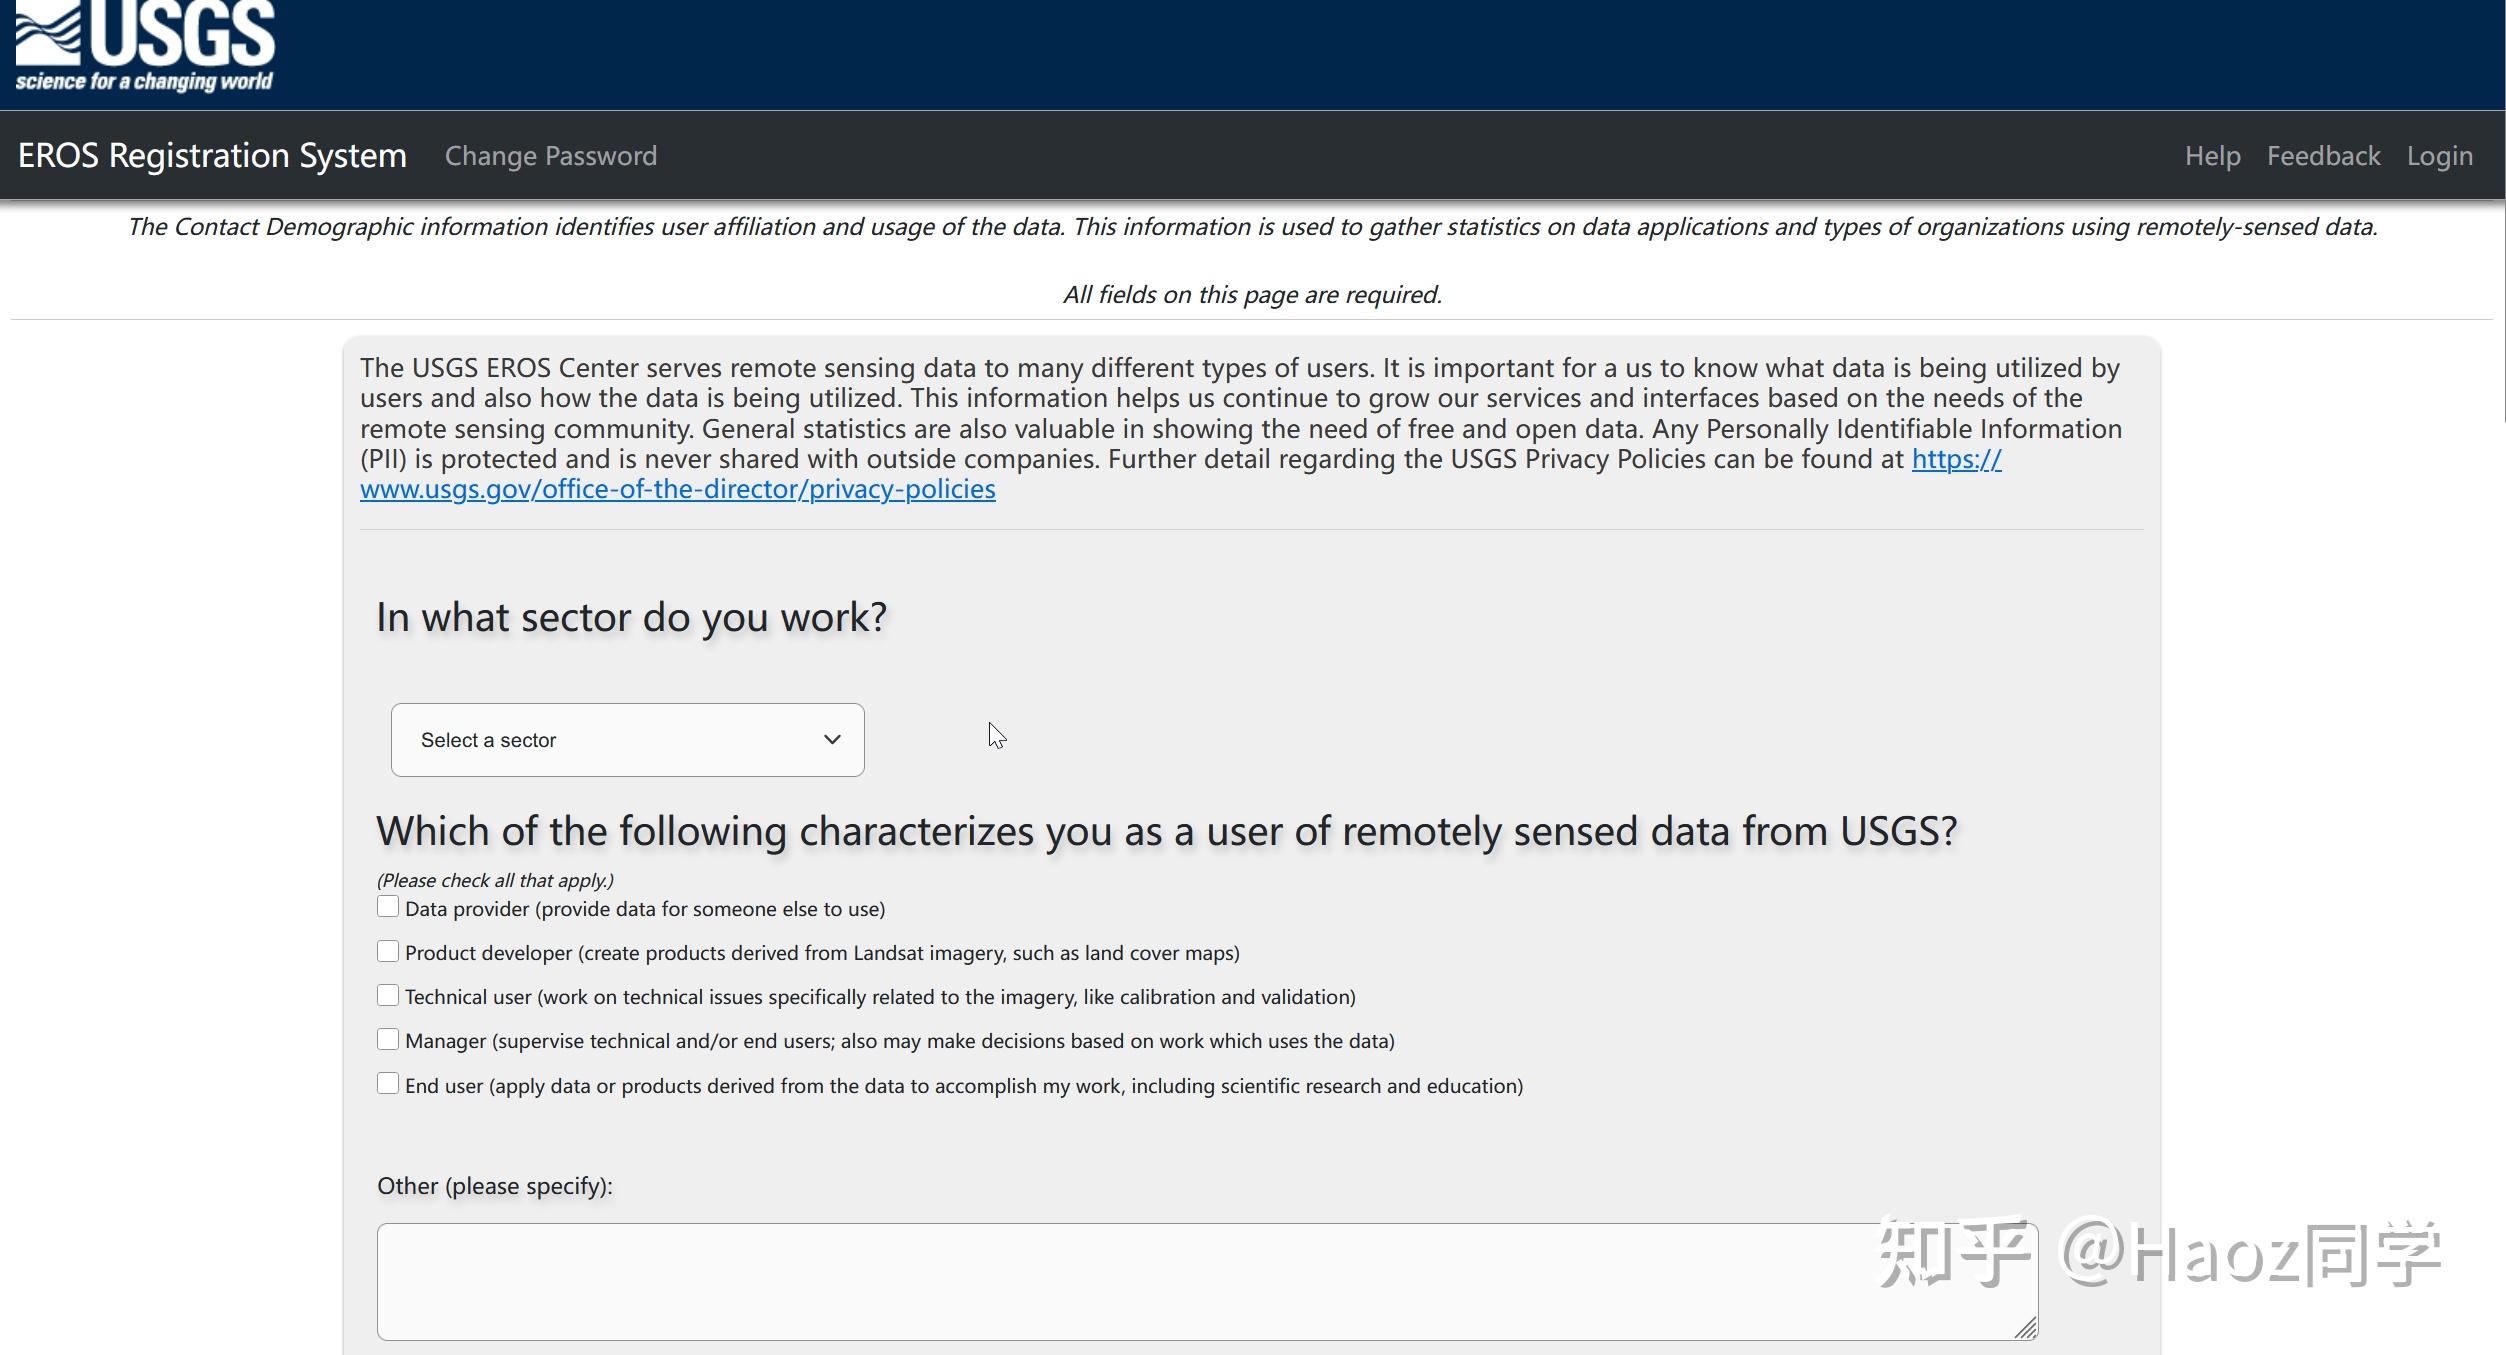Click the Data provider label text
Image resolution: width=2506 pixels, height=1355 pixels.
coord(645,909)
